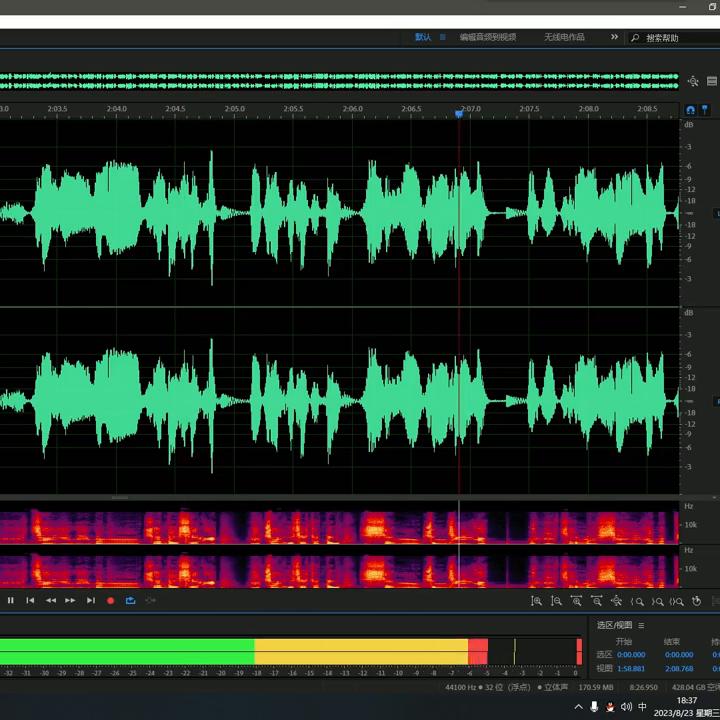Pause playback in the transport bar
Screen dimensions: 720x720
(11, 600)
